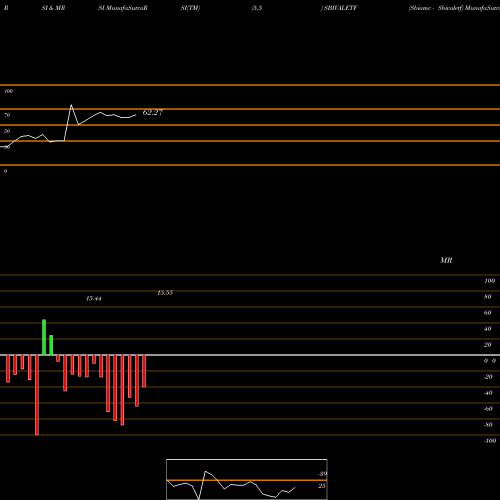Click the SBIVALETF symbol text in header
This screenshot has width=500, height=500.
pyautogui.click(x=340, y=8)
